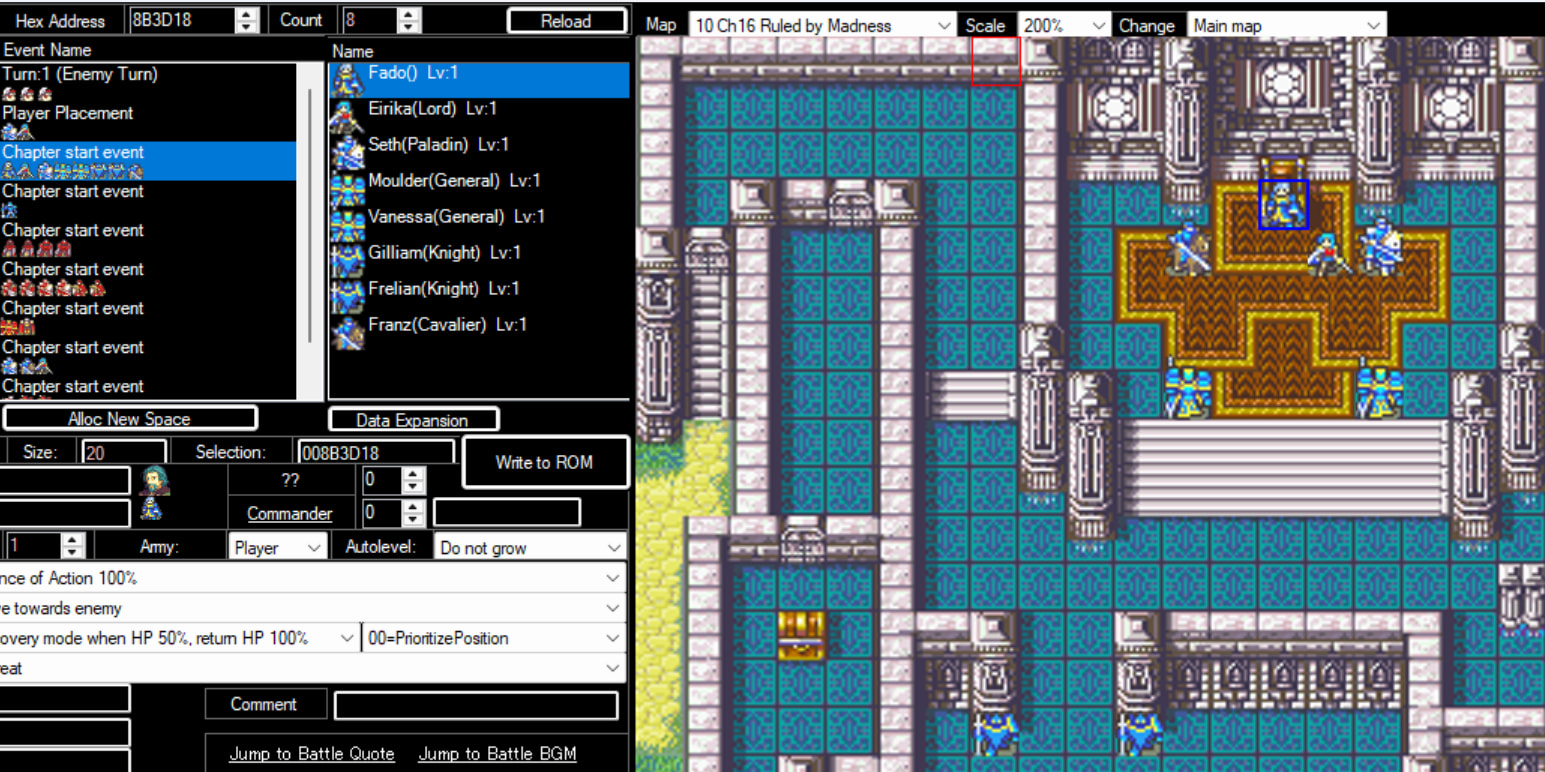Select Eirika's Lord sprite in the unit list
1545x772 pixels.
[x=347, y=116]
